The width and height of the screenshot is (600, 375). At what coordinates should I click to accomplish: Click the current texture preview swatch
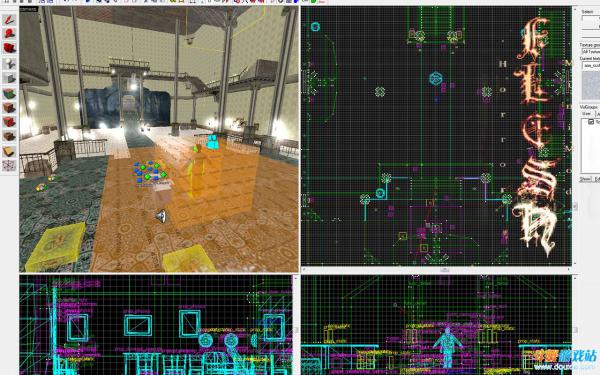click(591, 86)
